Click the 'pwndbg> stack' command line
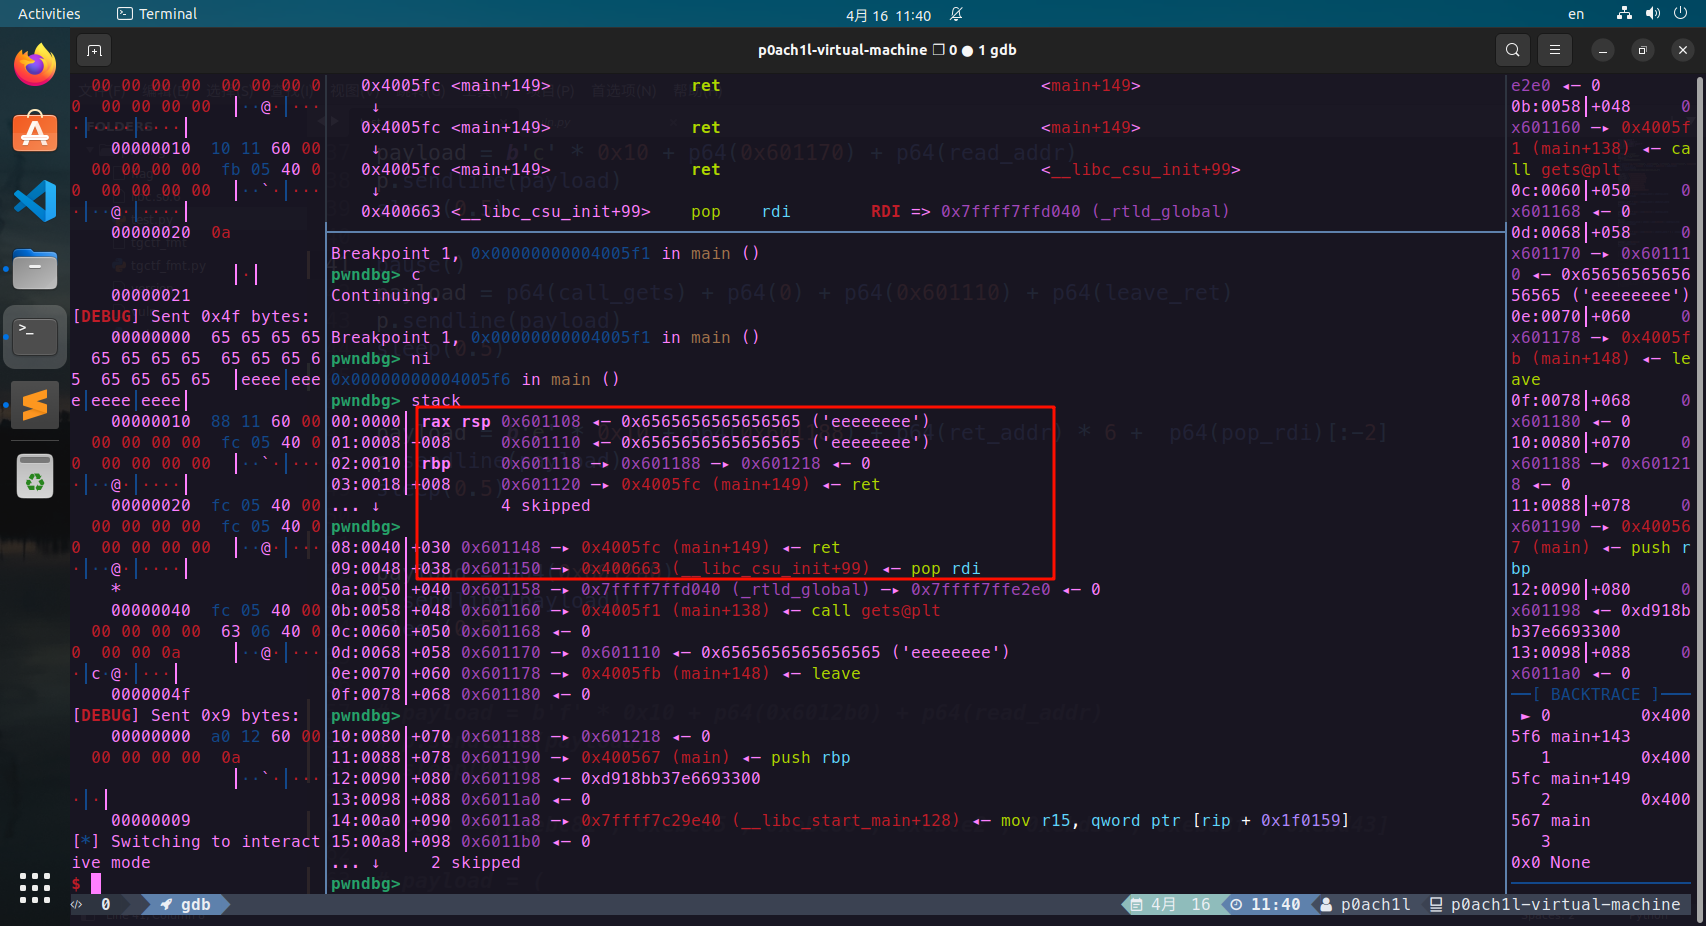Image resolution: width=1706 pixels, height=926 pixels. [396, 400]
